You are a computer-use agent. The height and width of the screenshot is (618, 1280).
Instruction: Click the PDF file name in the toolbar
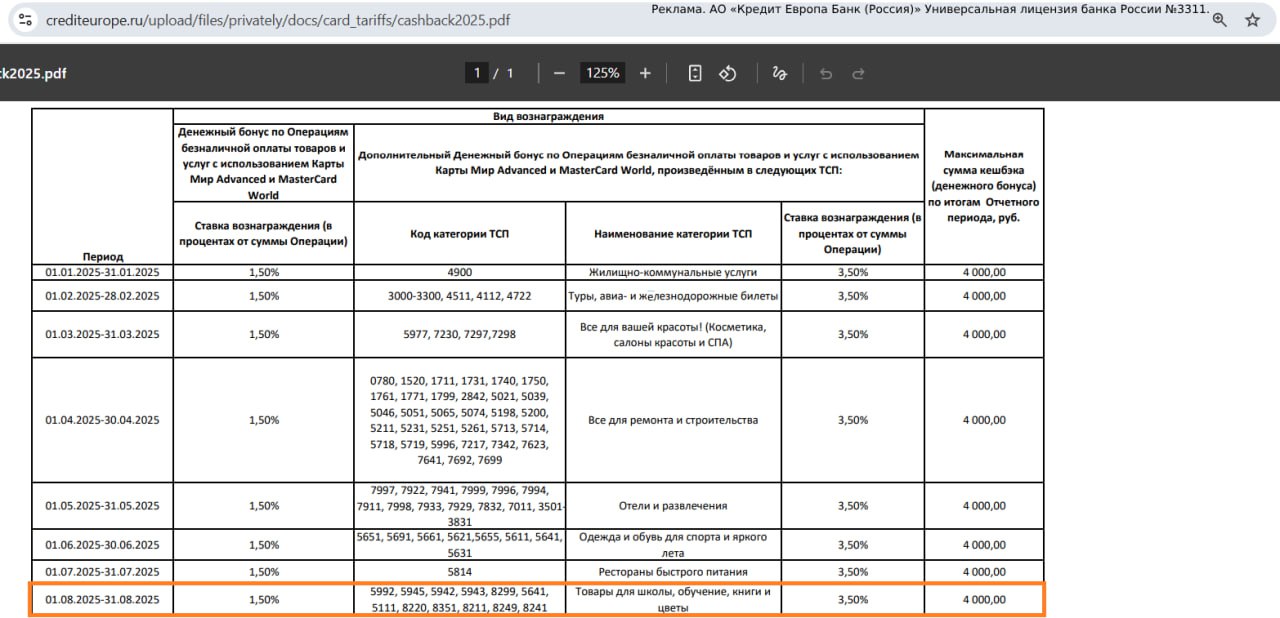(34, 73)
